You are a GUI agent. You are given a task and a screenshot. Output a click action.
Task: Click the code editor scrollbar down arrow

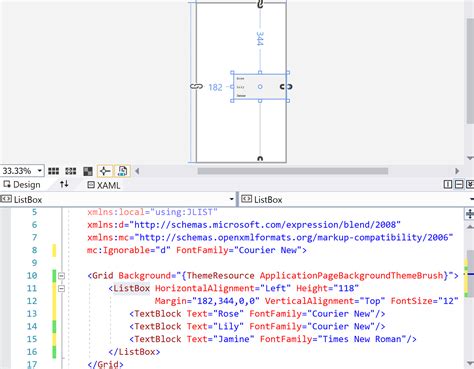(x=470, y=363)
